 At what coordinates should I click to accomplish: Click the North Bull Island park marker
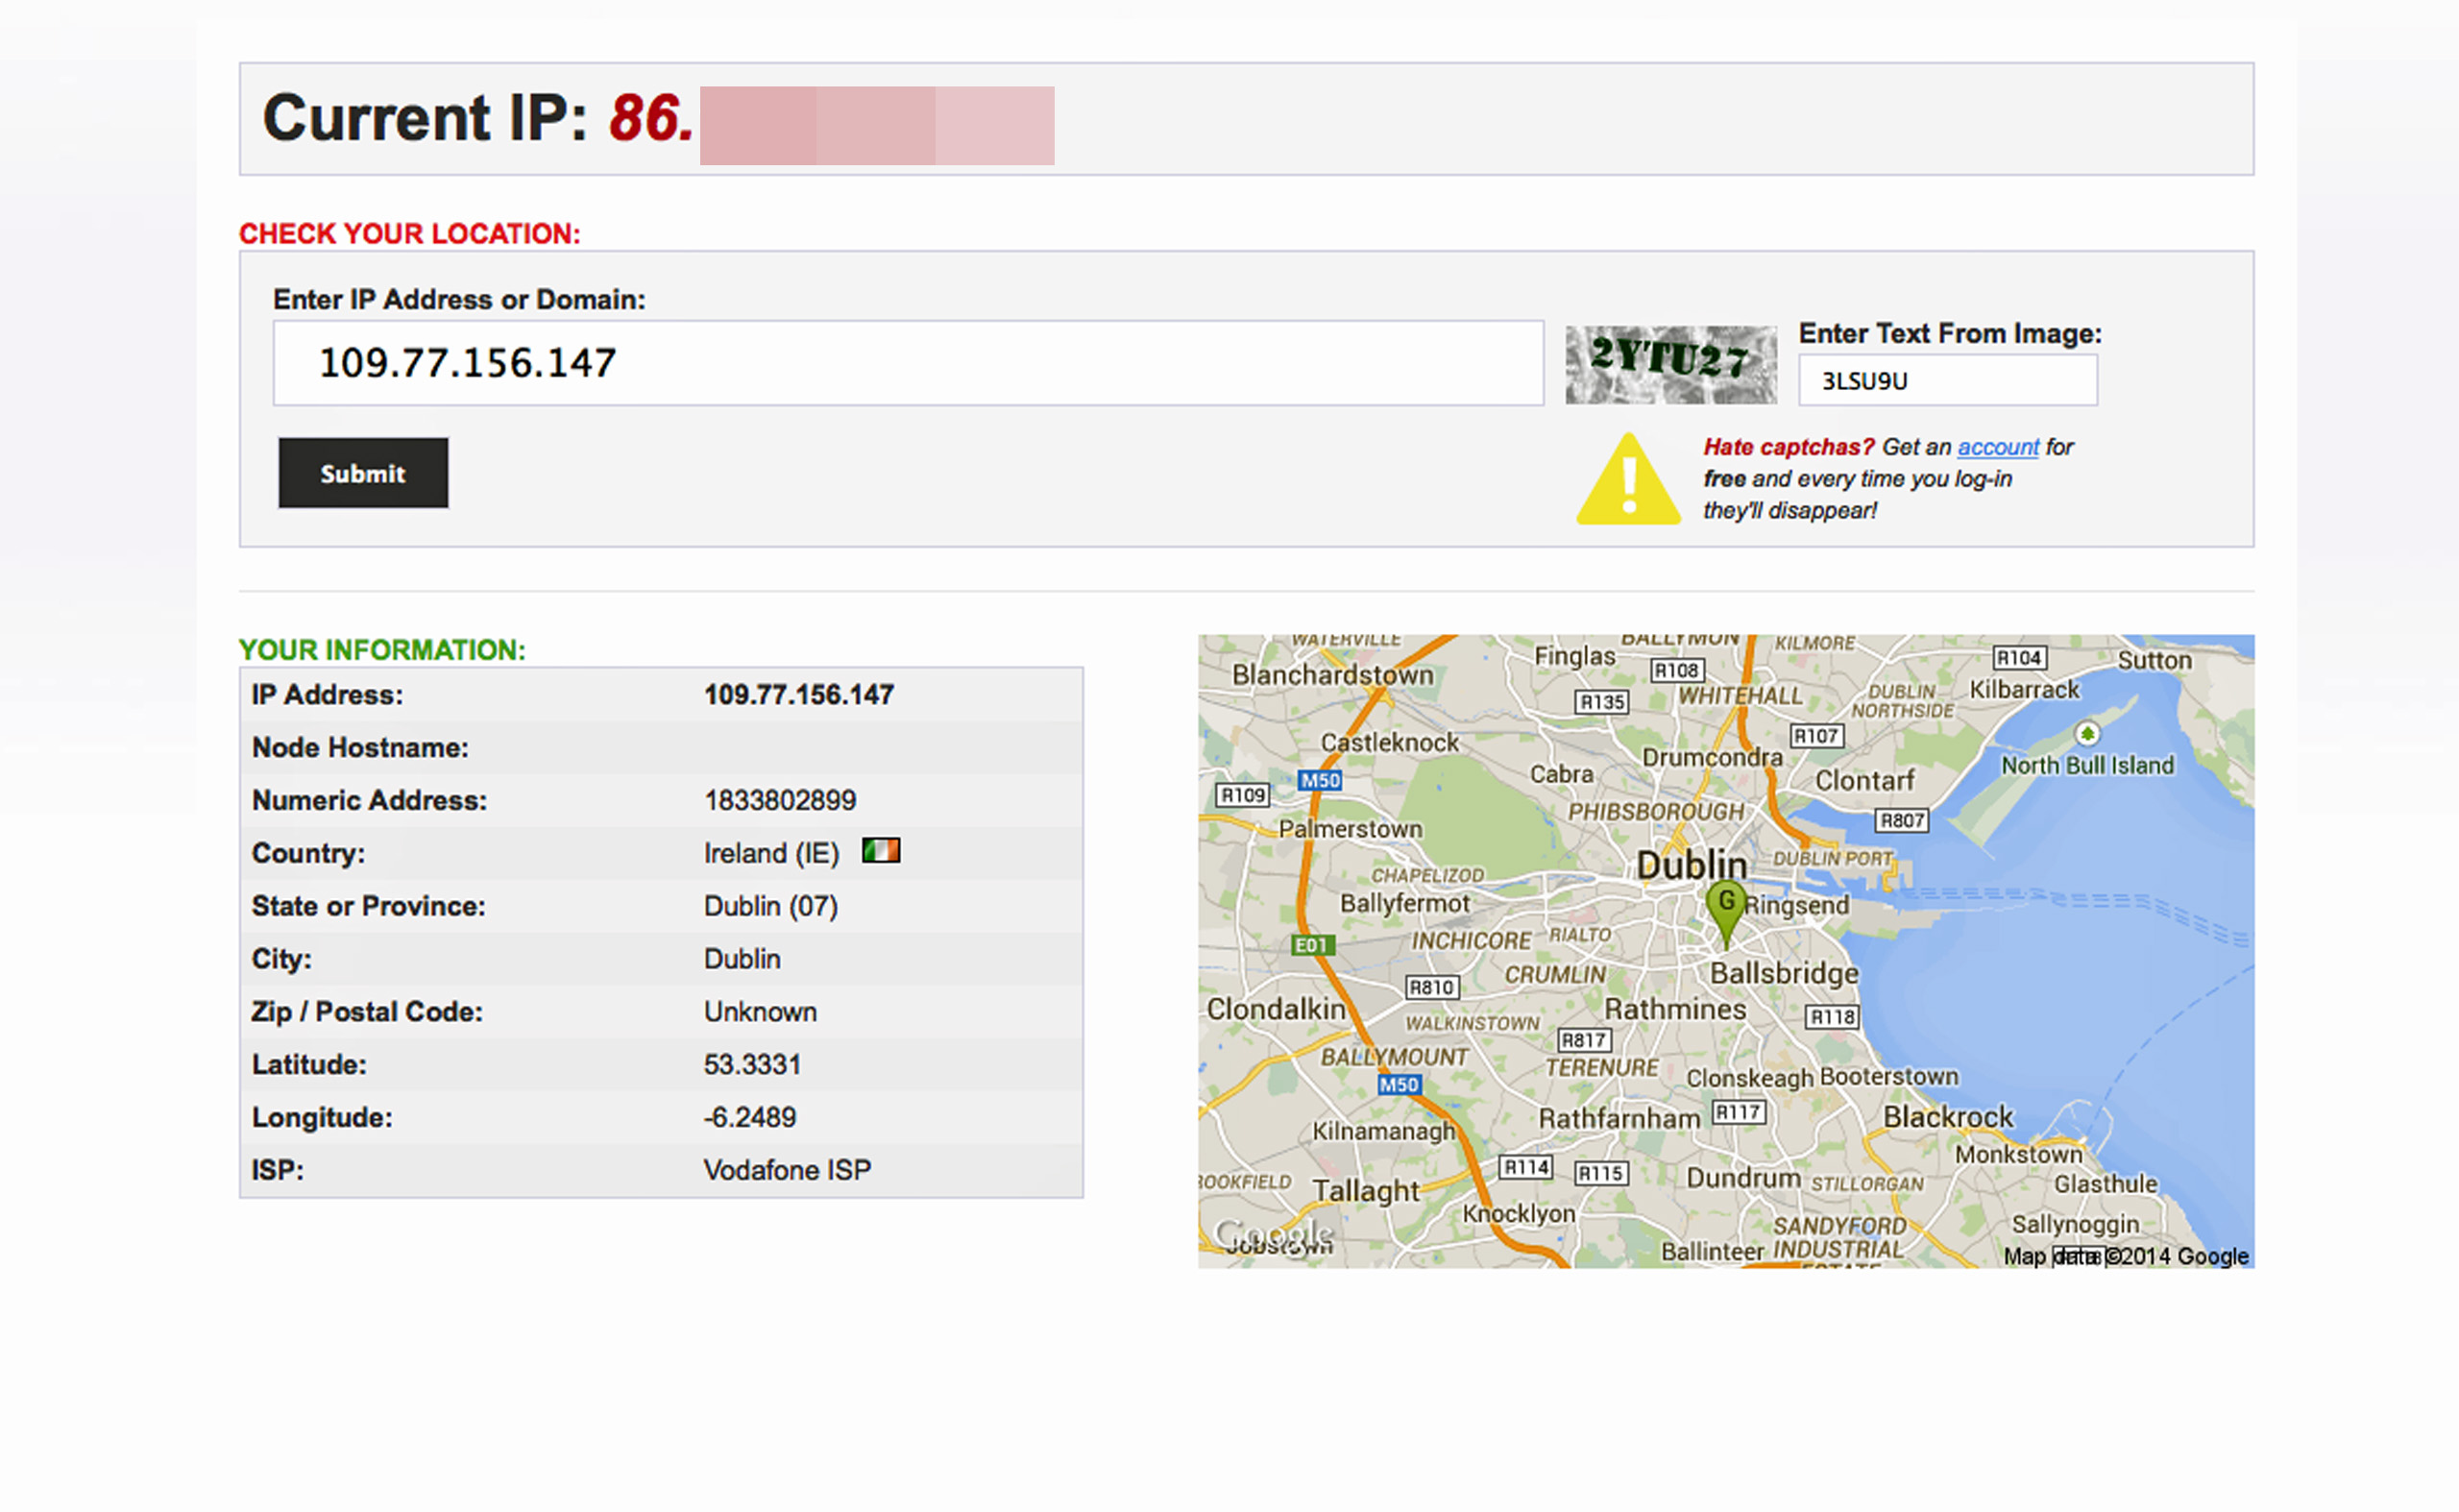click(2086, 734)
